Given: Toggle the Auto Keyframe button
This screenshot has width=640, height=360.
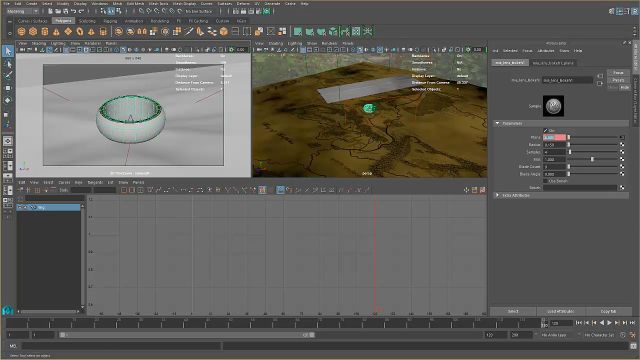Looking at the screenshot, I should pos(623,335).
